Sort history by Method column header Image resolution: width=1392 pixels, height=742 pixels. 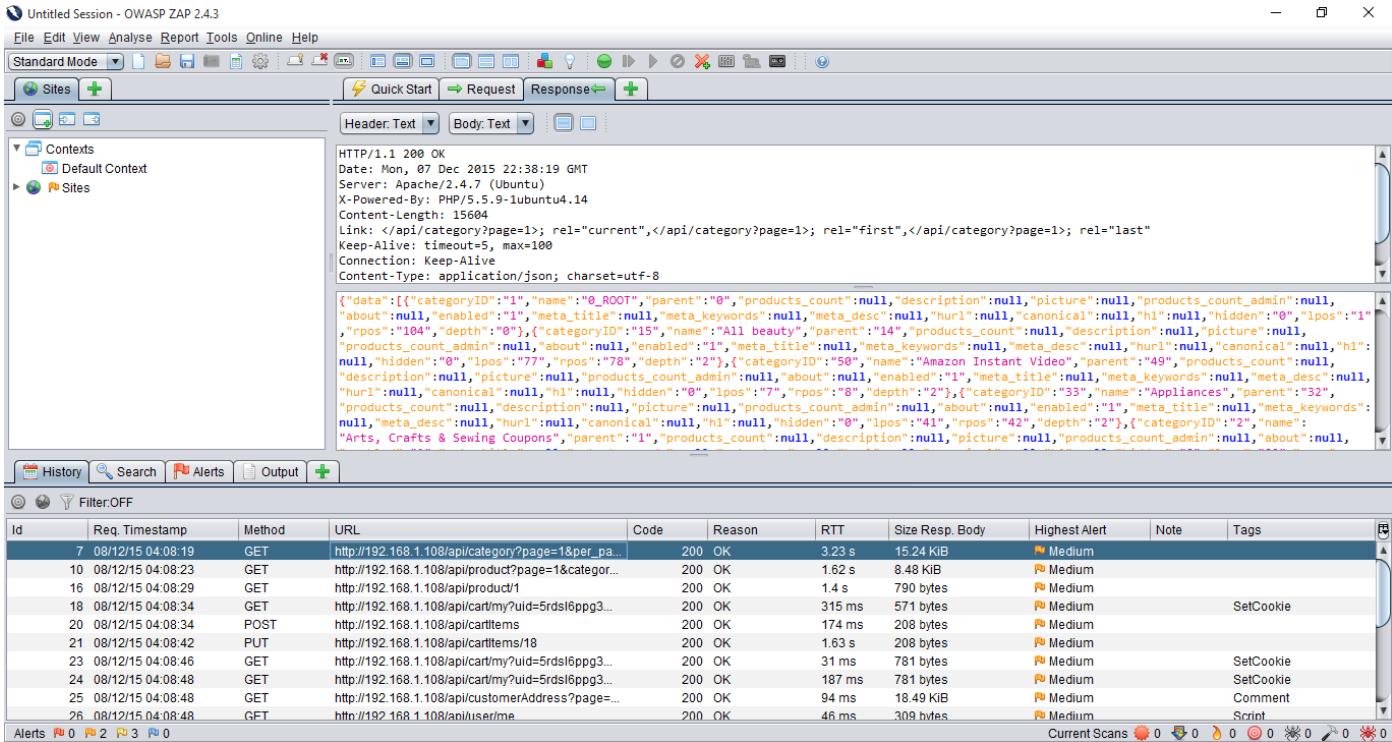(283, 530)
